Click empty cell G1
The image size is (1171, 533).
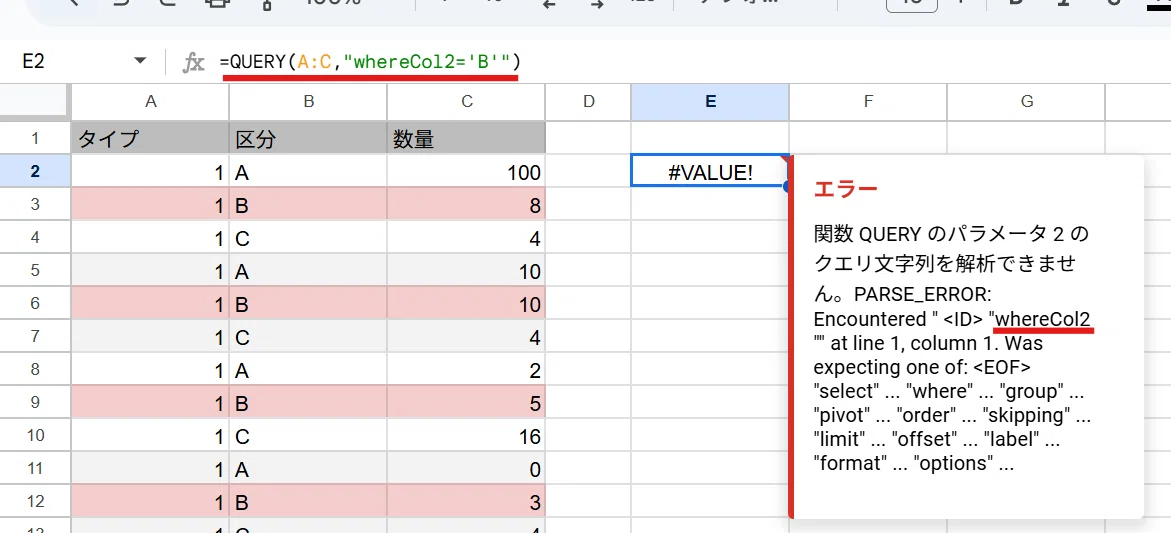(1026, 138)
